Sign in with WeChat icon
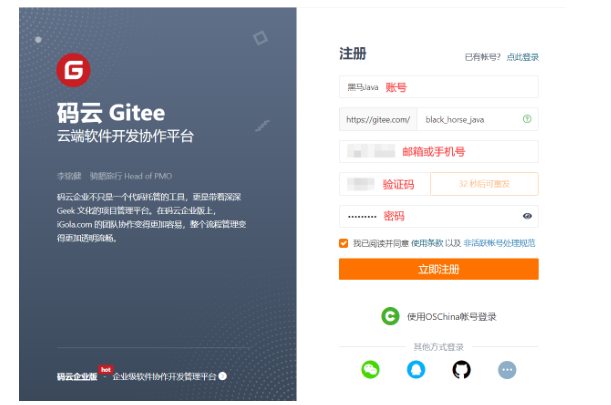This screenshot has width=611, height=405. (x=370, y=370)
